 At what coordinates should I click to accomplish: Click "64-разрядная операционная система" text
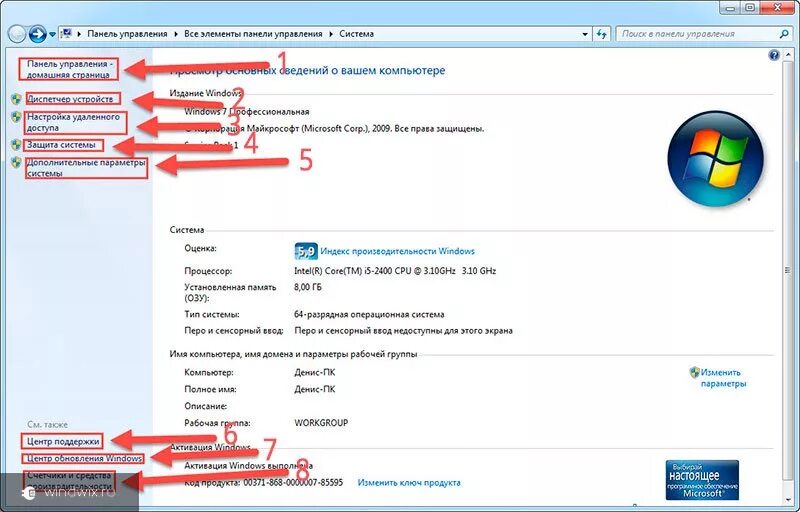click(369, 314)
